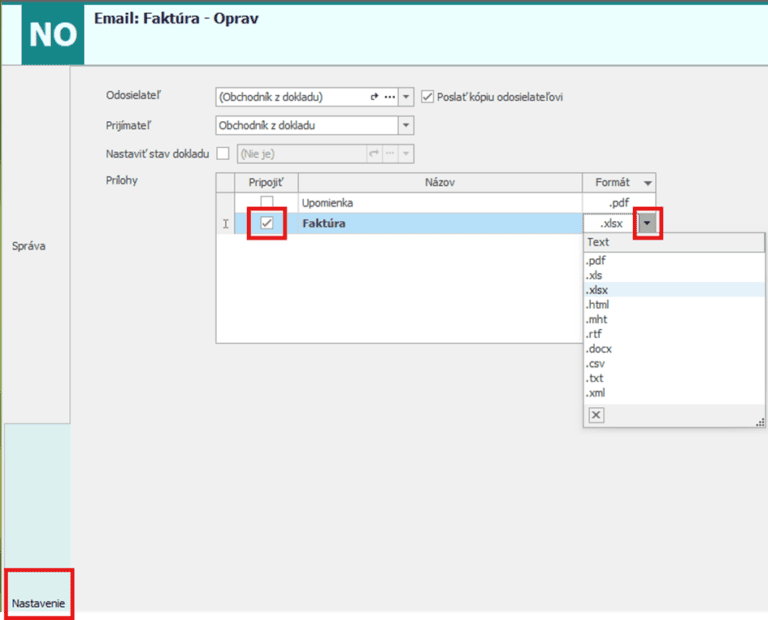
Task: Click the Názov column header
Action: coord(439,183)
